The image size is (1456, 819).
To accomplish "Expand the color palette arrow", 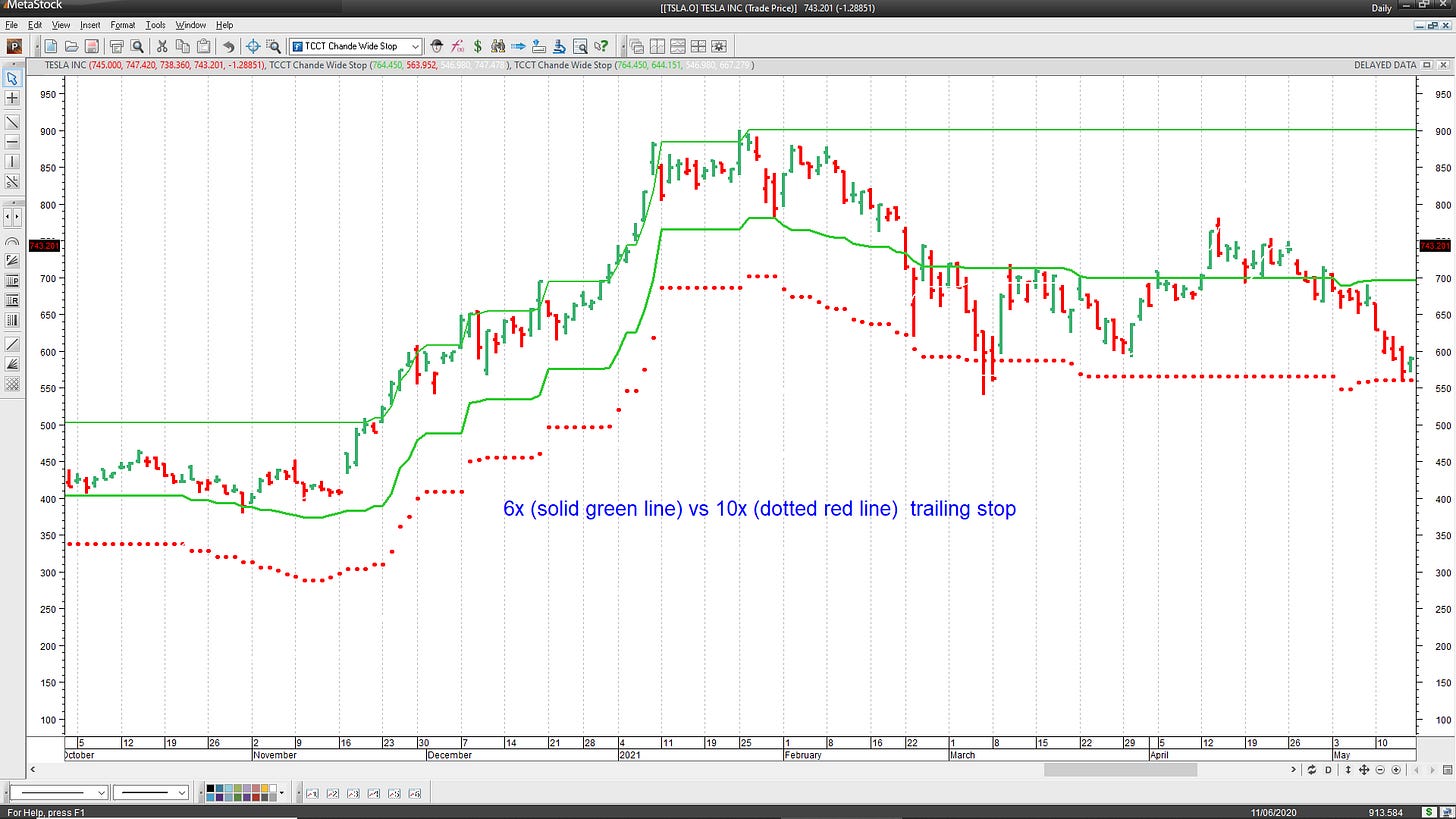I will (282, 793).
